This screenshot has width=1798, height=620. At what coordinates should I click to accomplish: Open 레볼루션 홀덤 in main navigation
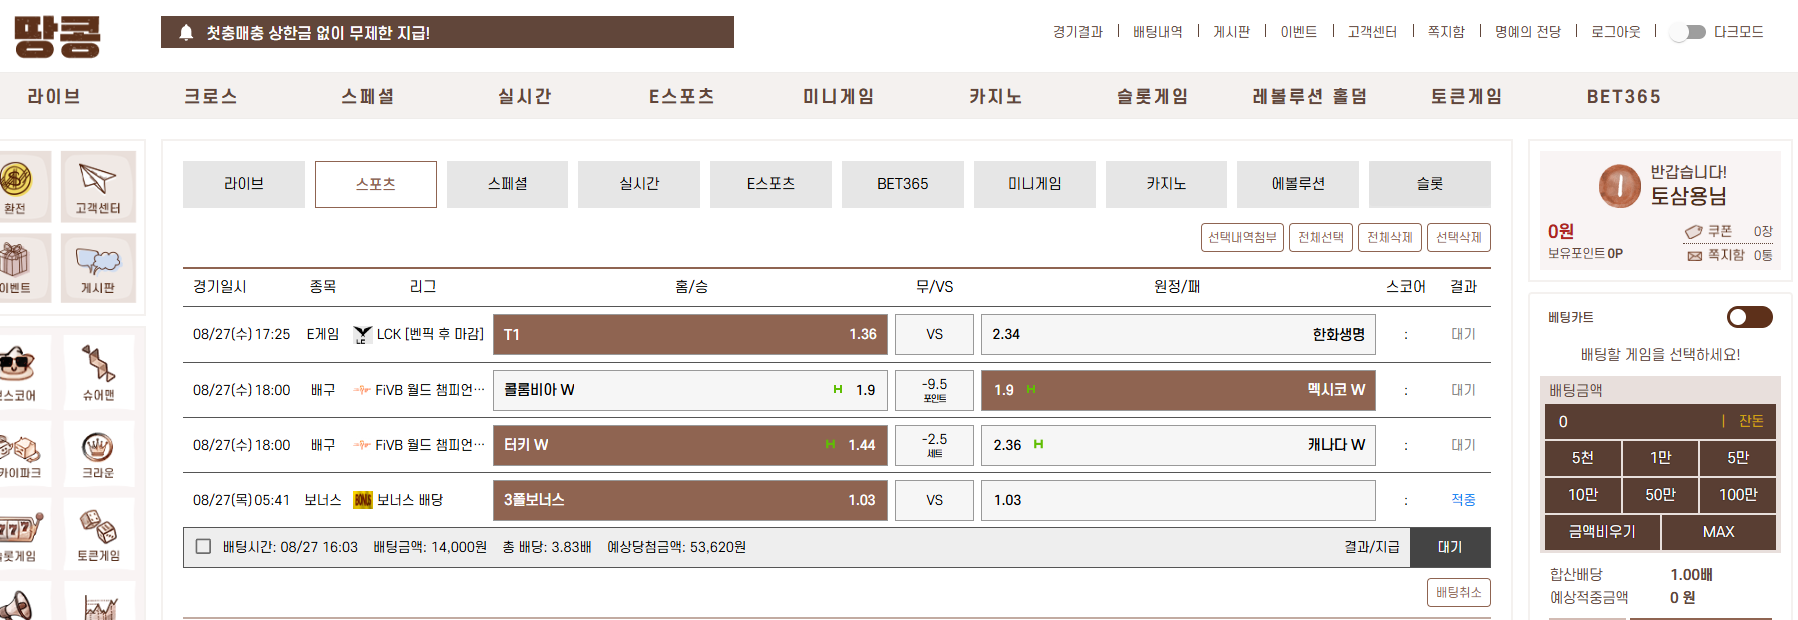(x=1310, y=96)
